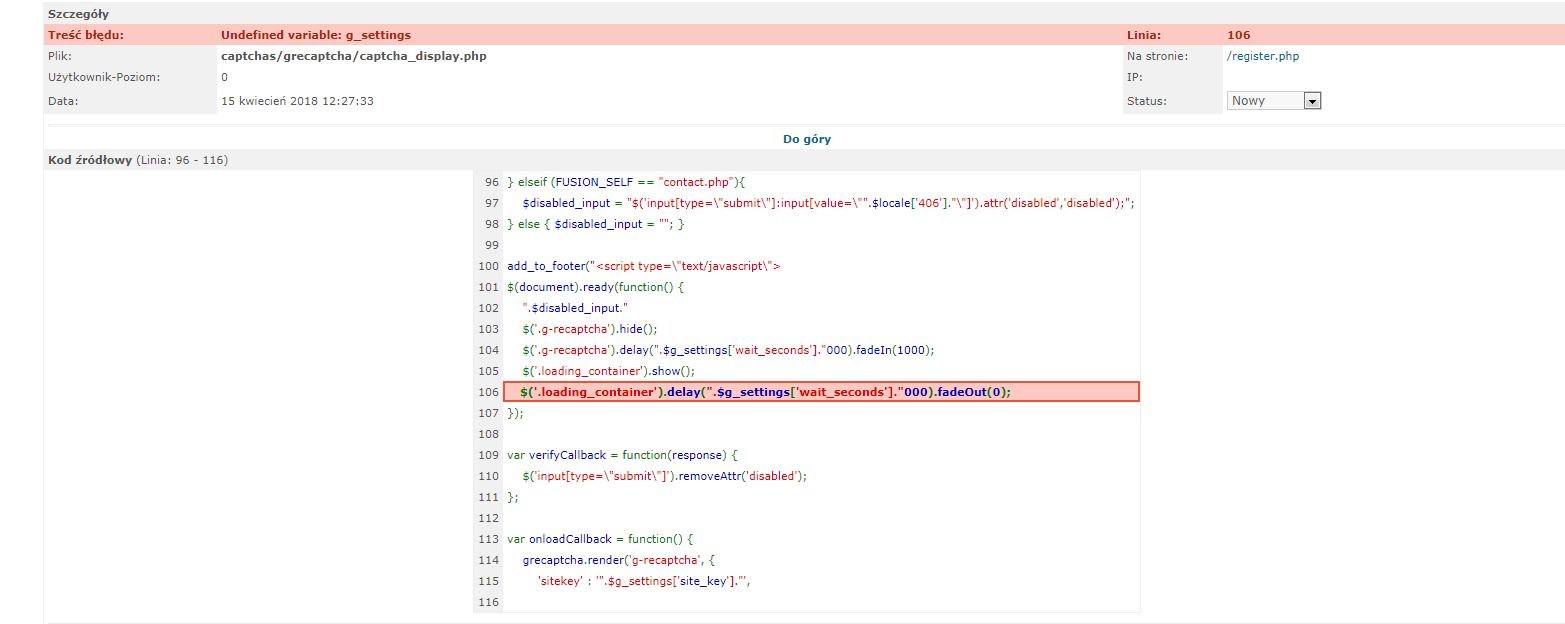Open the /register.php page link

pyautogui.click(x=1263, y=56)
